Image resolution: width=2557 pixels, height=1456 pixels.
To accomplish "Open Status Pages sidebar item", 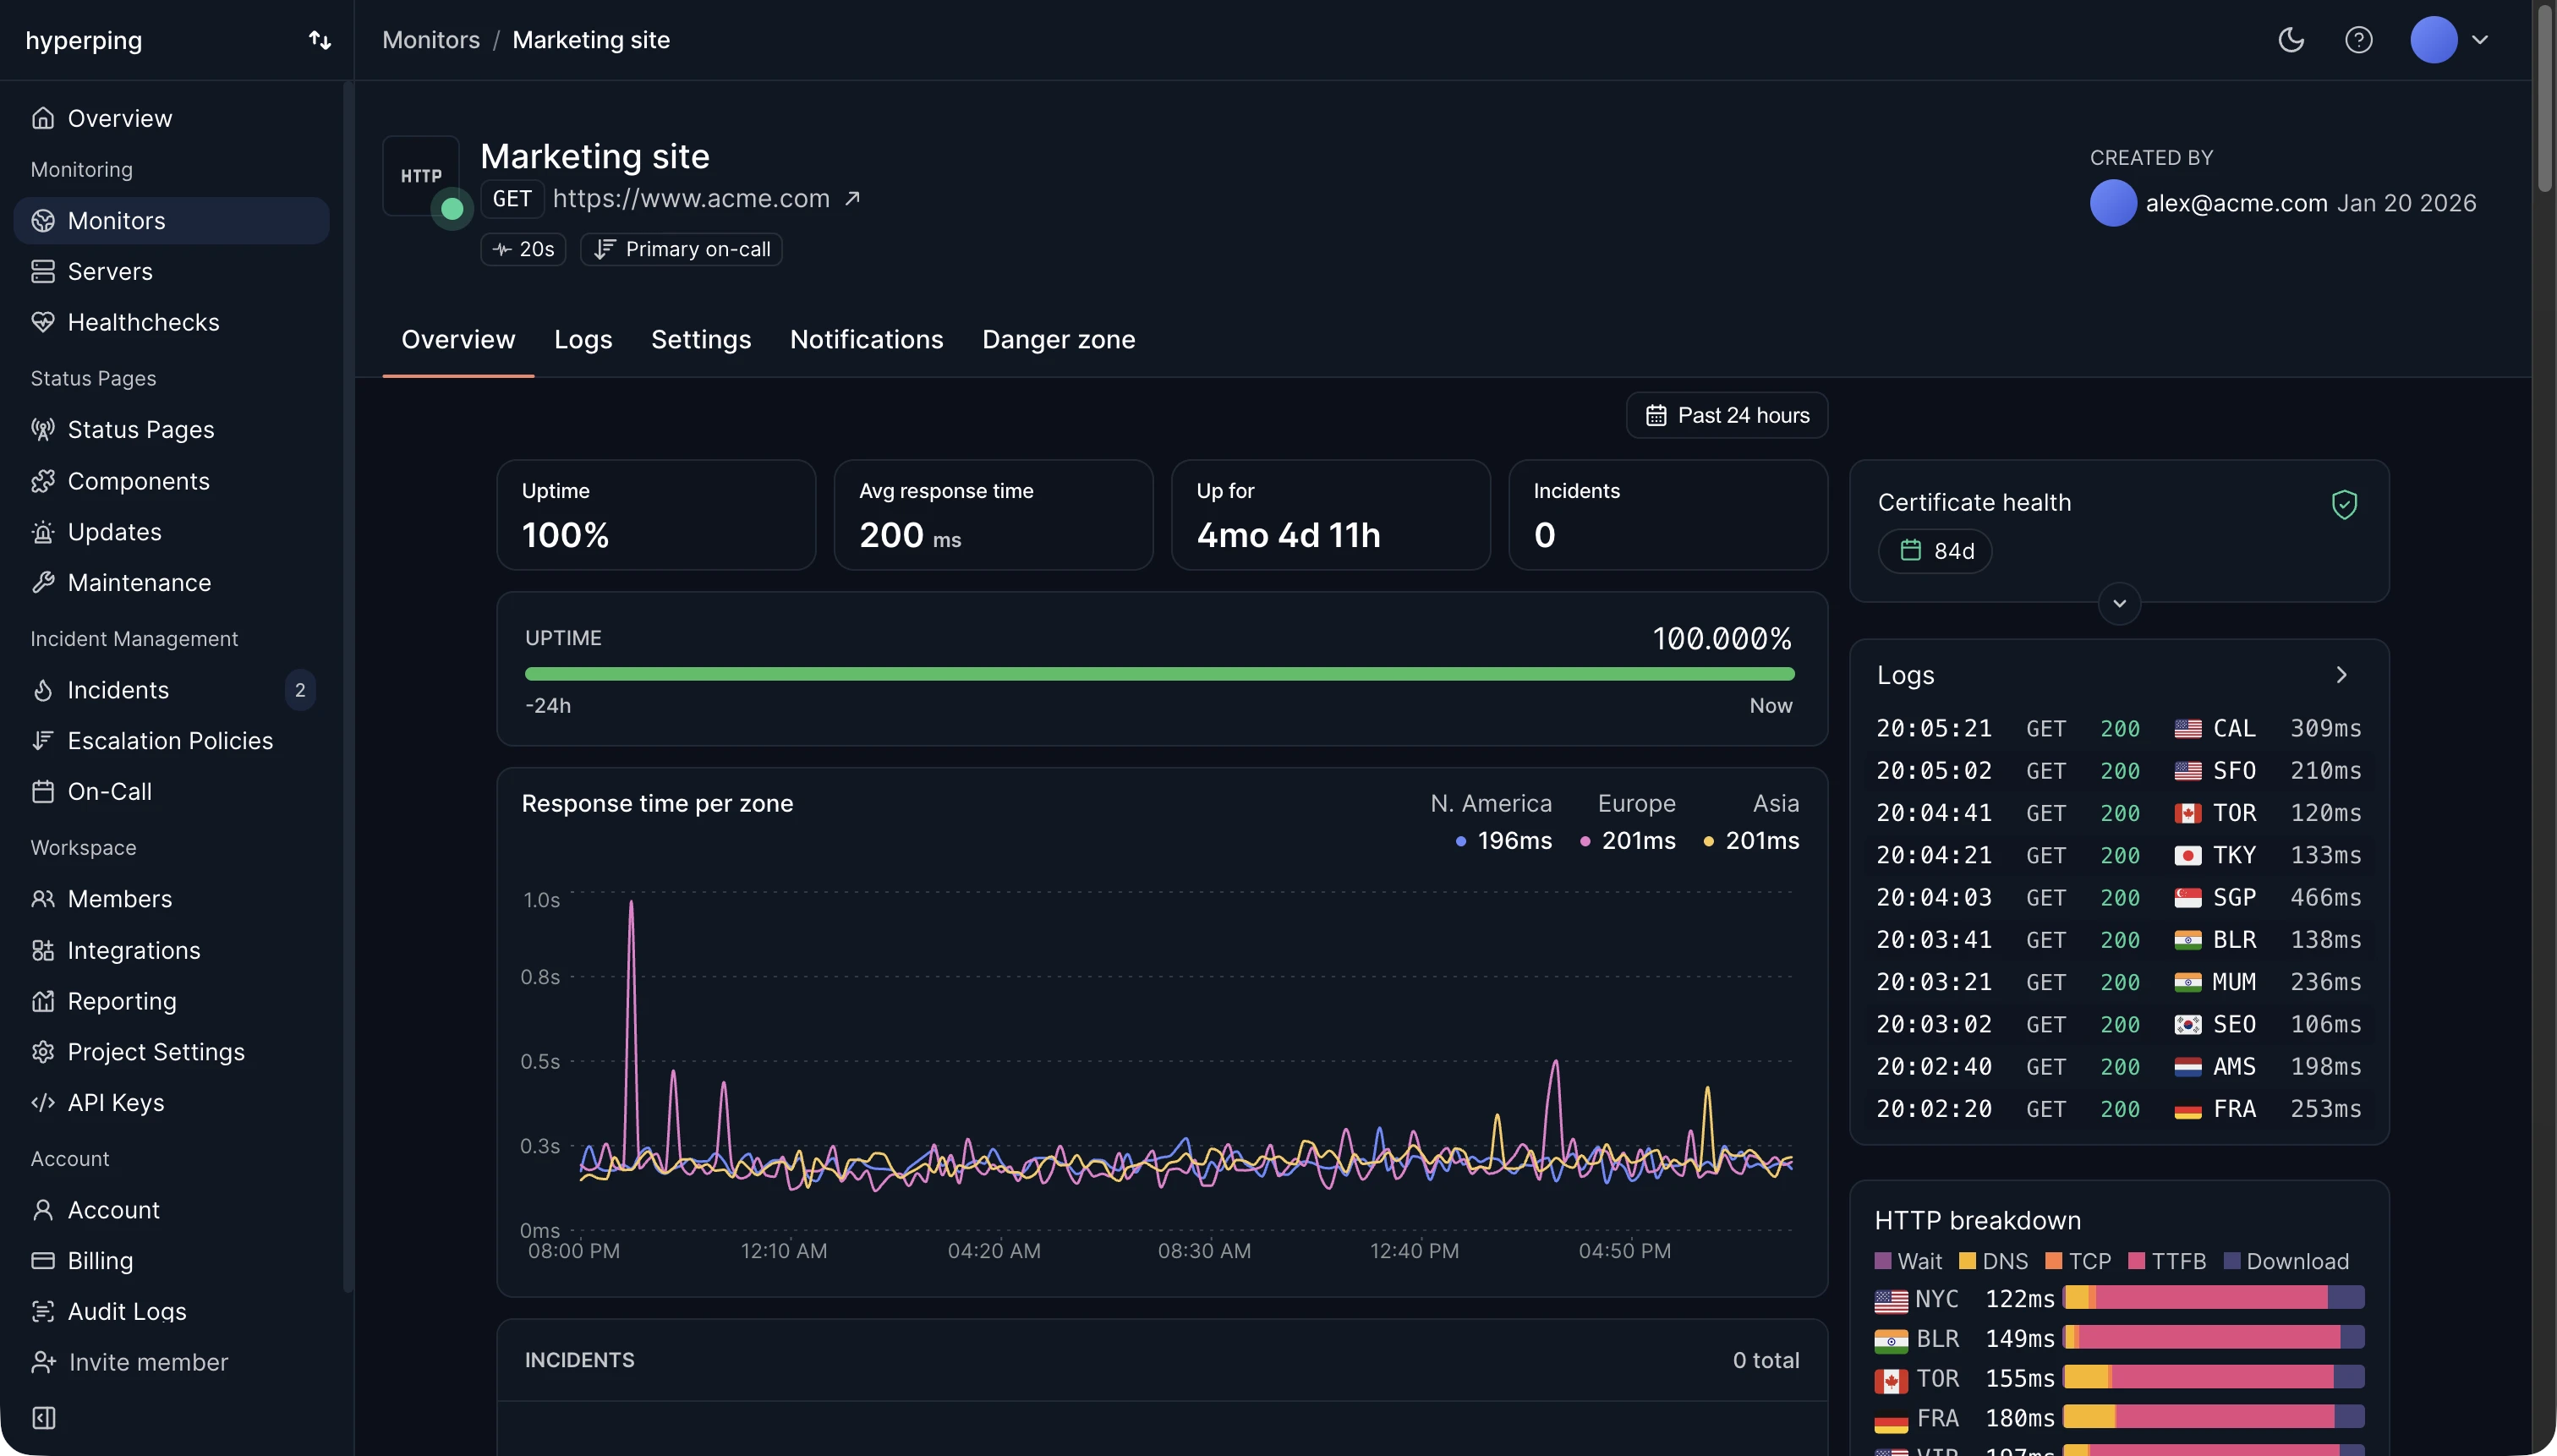I will coord(171,429).
